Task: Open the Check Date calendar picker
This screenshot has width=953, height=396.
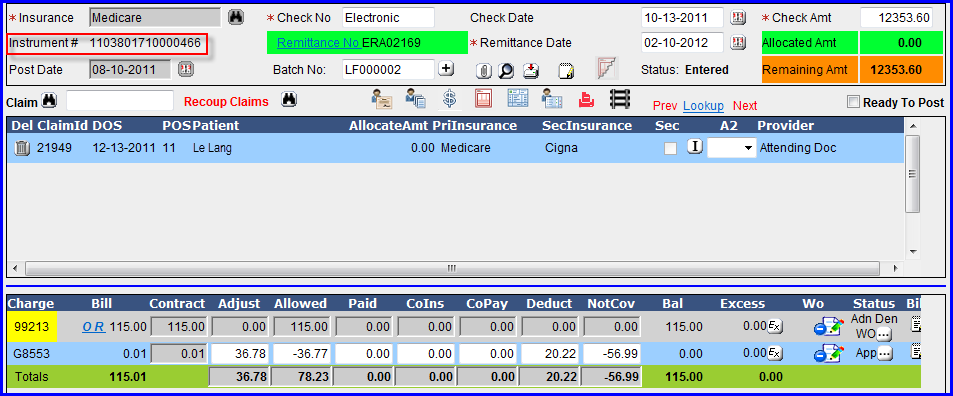Action: pos(738,18)
